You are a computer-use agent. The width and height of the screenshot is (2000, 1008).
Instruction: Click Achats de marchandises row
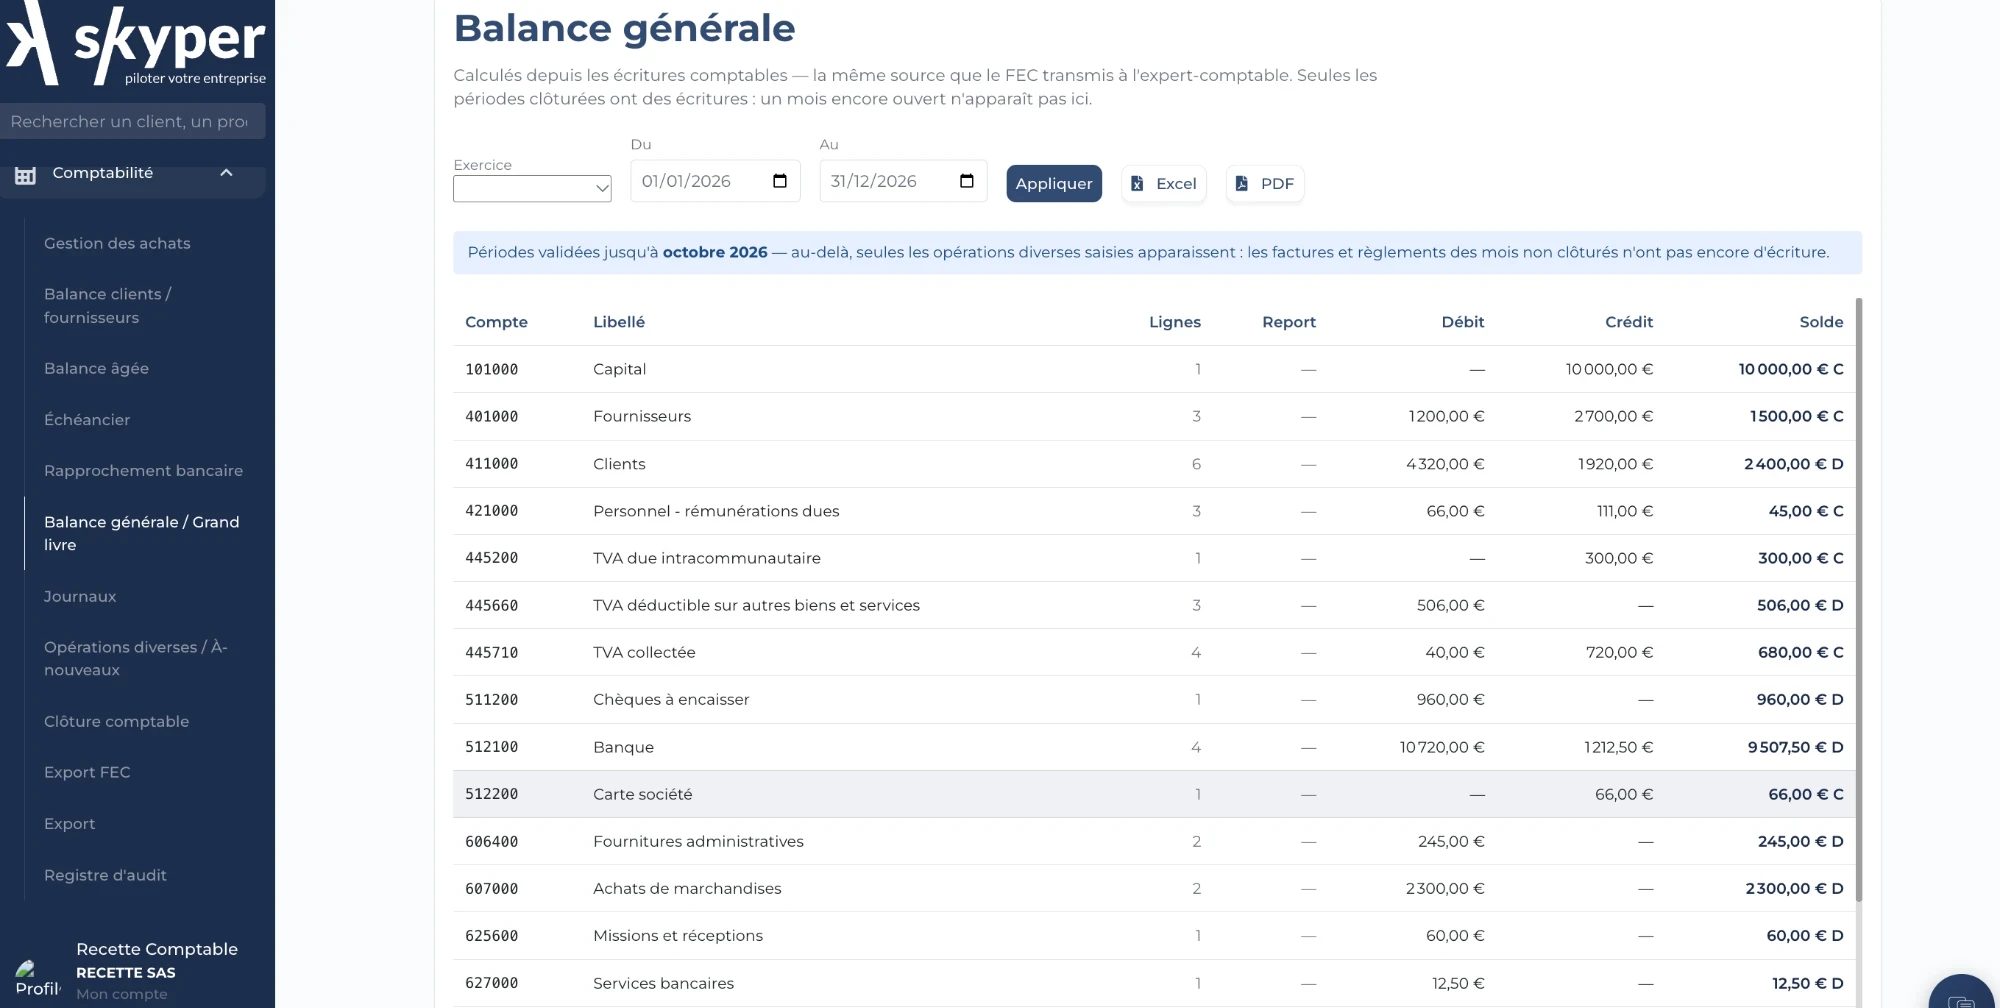pyautogui.click(x=1154, y=888)
